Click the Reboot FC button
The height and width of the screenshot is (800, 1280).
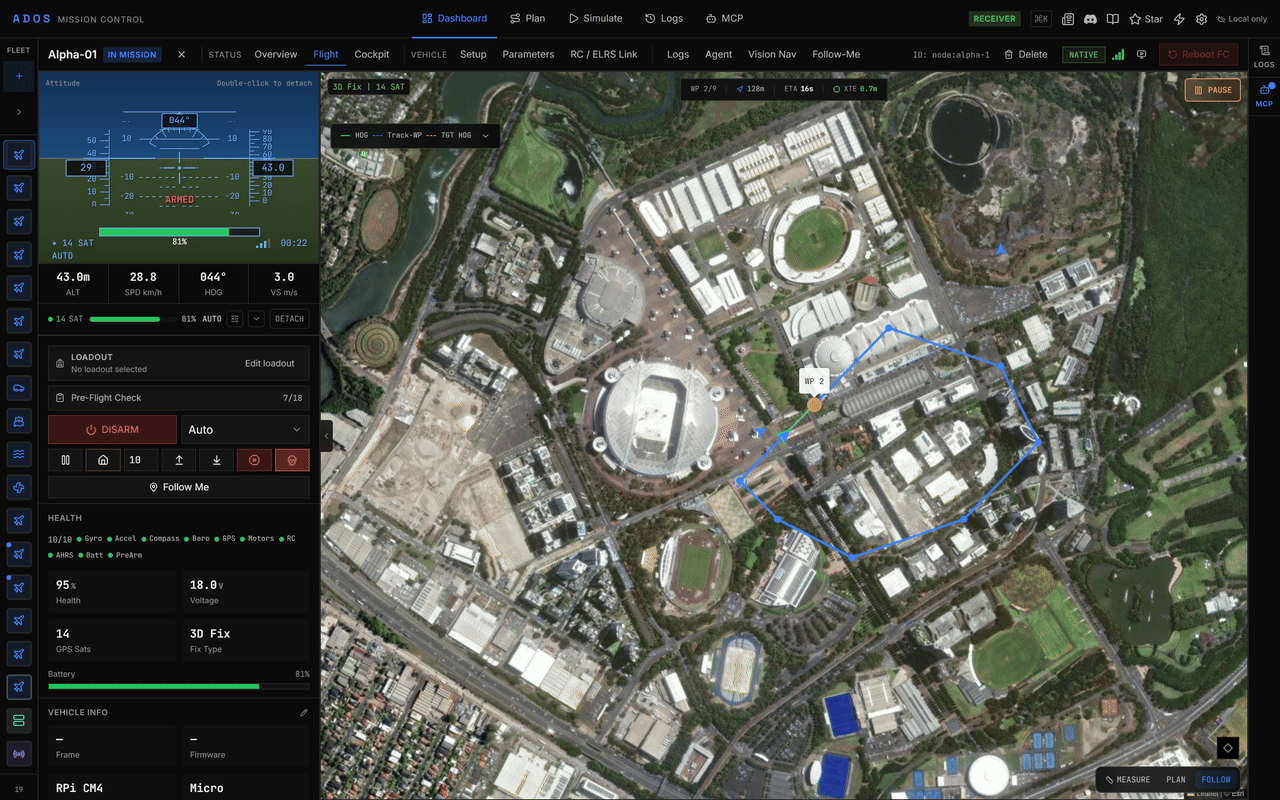(1198, 54)
